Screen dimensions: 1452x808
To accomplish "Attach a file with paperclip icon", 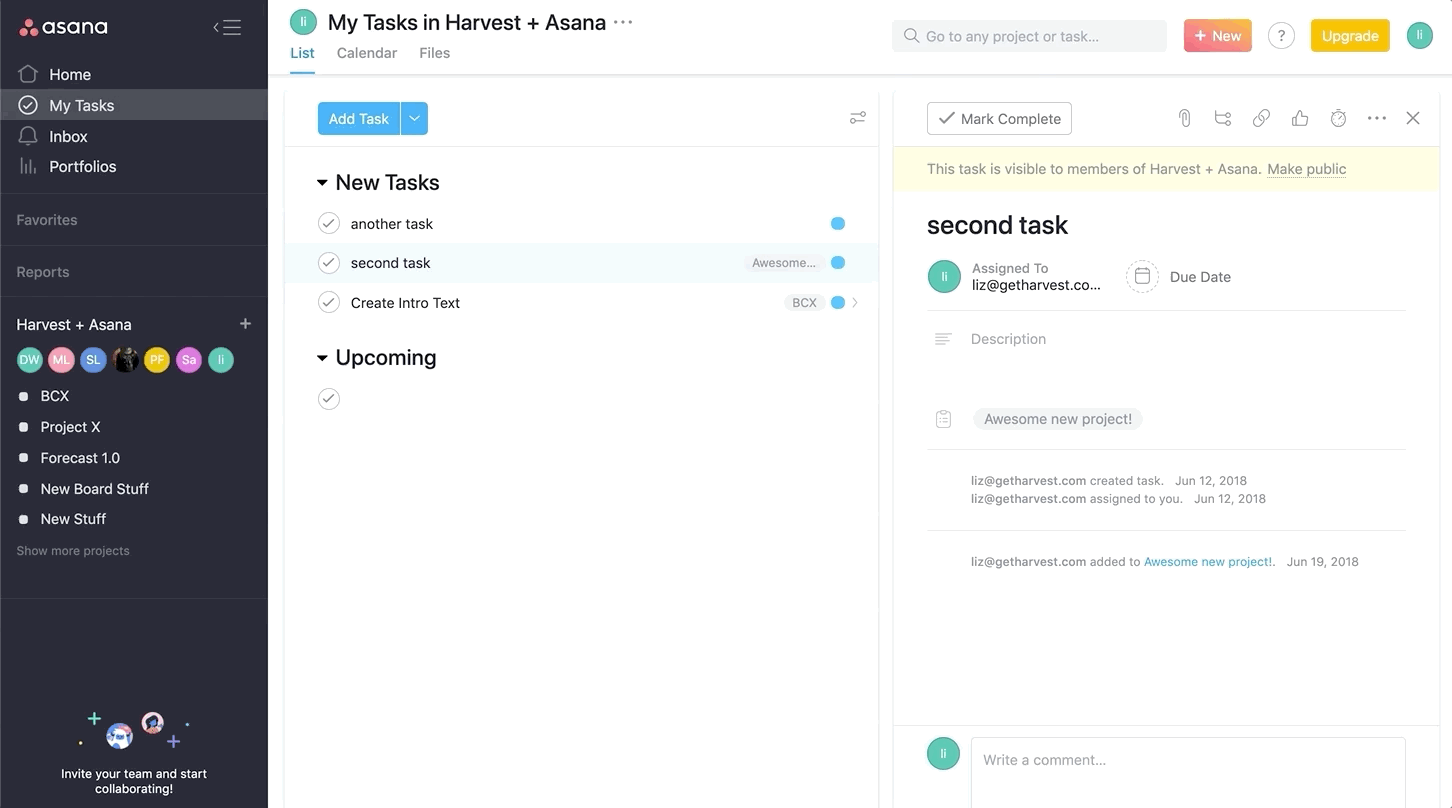I will pyautogui.click(x=1184, y=118).
